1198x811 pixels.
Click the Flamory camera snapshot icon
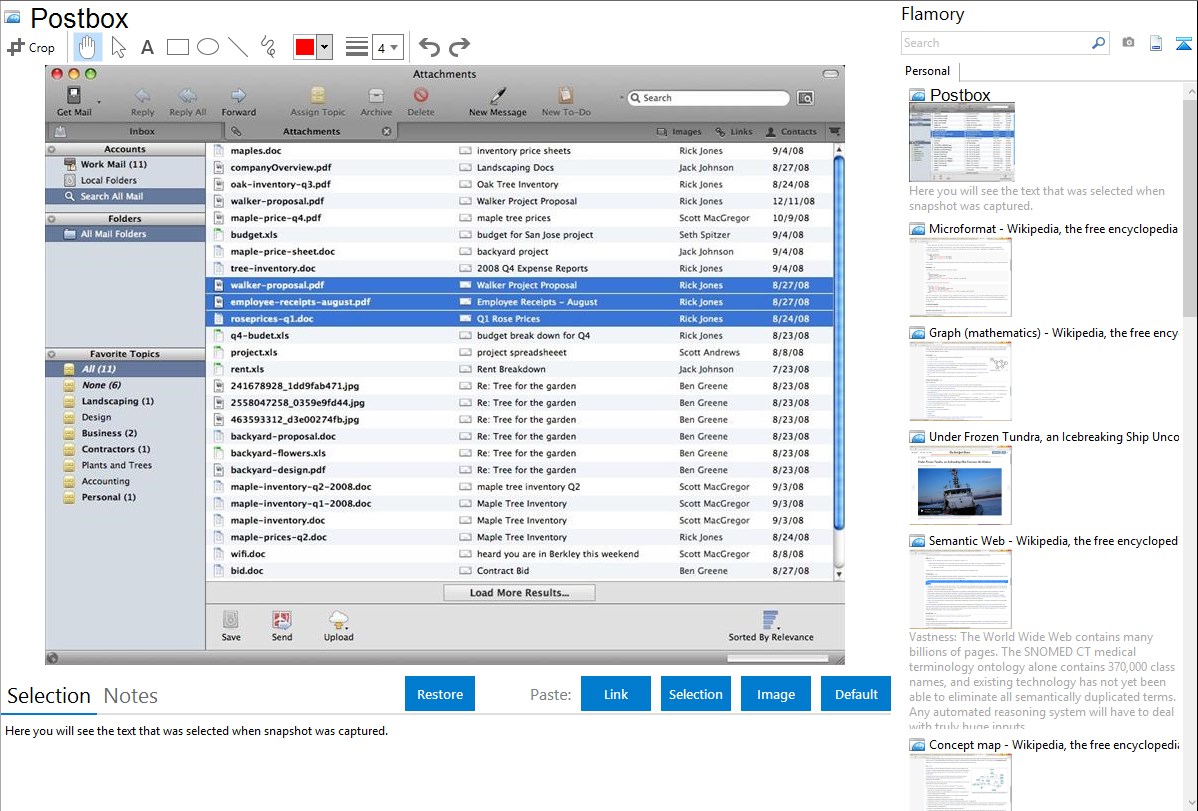coord(1128,43)
